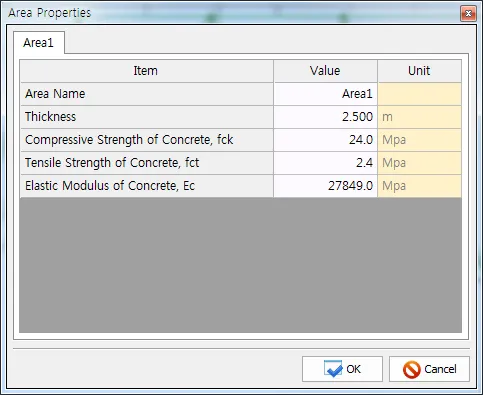Select the Area1 tab

point(39,43)
